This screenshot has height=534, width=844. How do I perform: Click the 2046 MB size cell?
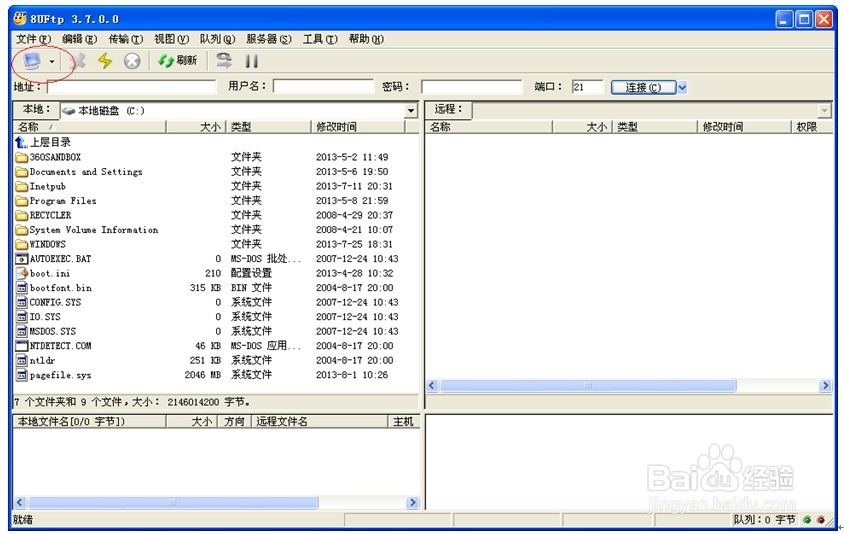coord(202,375)
